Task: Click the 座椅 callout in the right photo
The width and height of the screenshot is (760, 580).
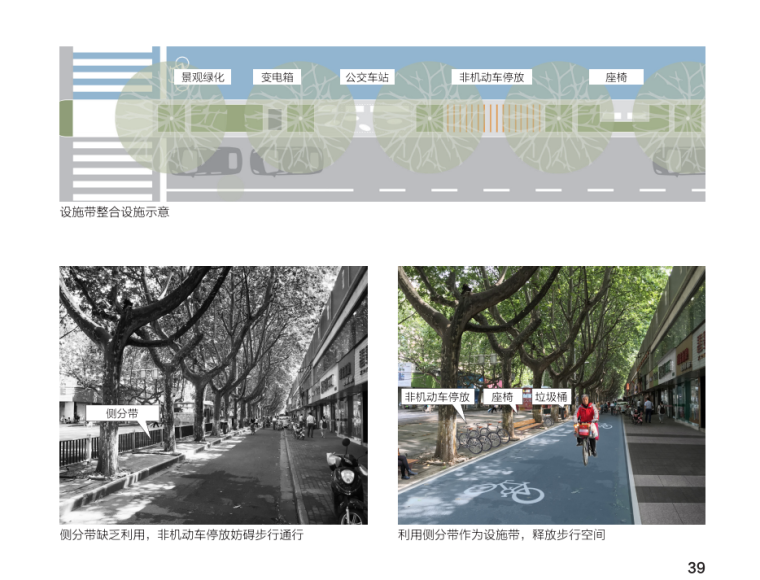Action: pyautogui.click(x=502, y=397)
